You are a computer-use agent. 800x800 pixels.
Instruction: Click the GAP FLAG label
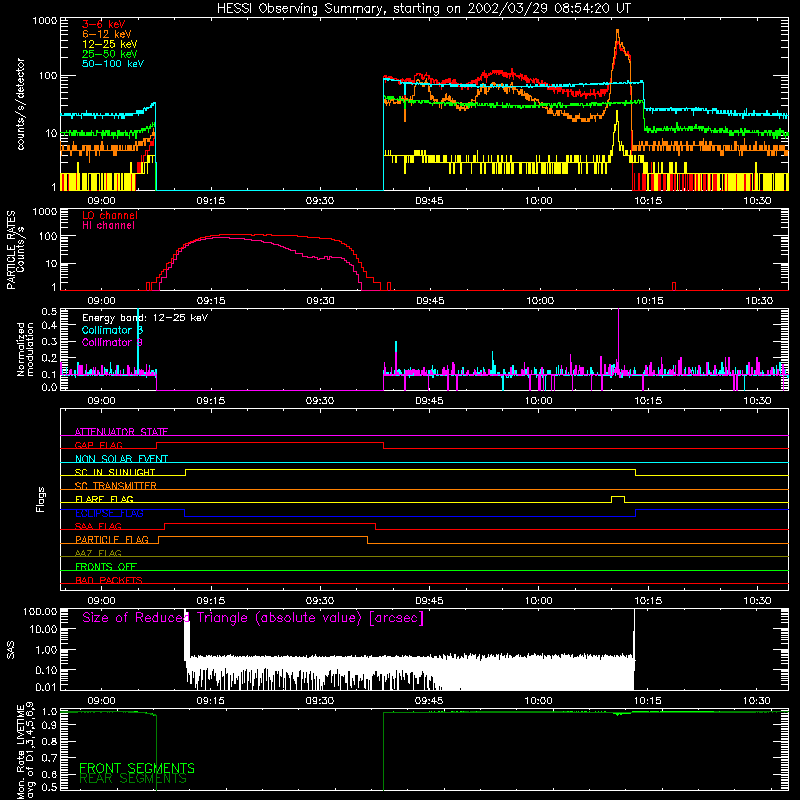click(98, 445)
